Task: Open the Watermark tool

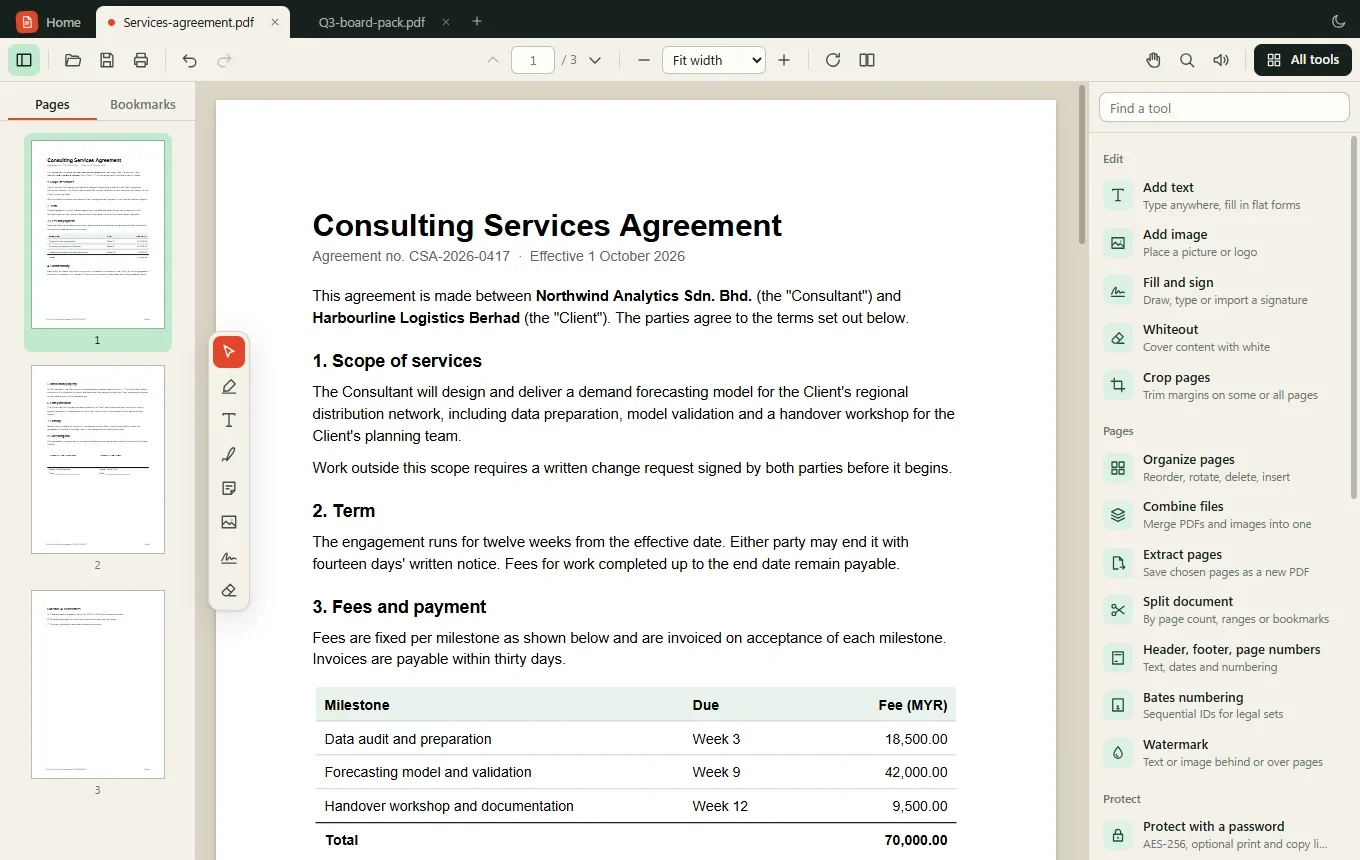Action: 1222,752
